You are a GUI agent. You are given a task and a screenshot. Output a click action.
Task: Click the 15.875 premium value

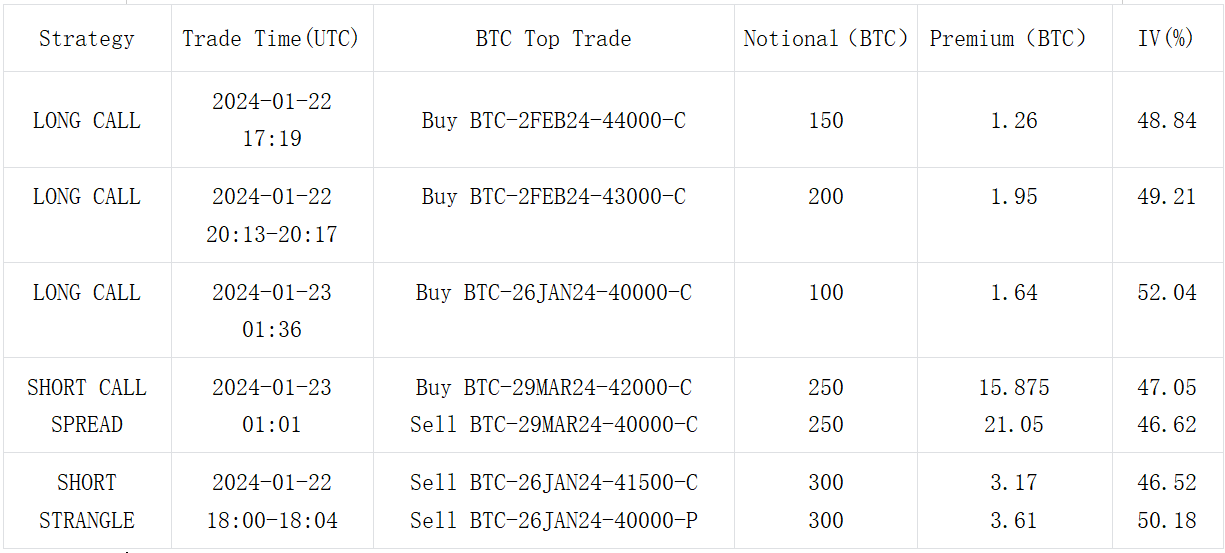[x=1013, y=388]
